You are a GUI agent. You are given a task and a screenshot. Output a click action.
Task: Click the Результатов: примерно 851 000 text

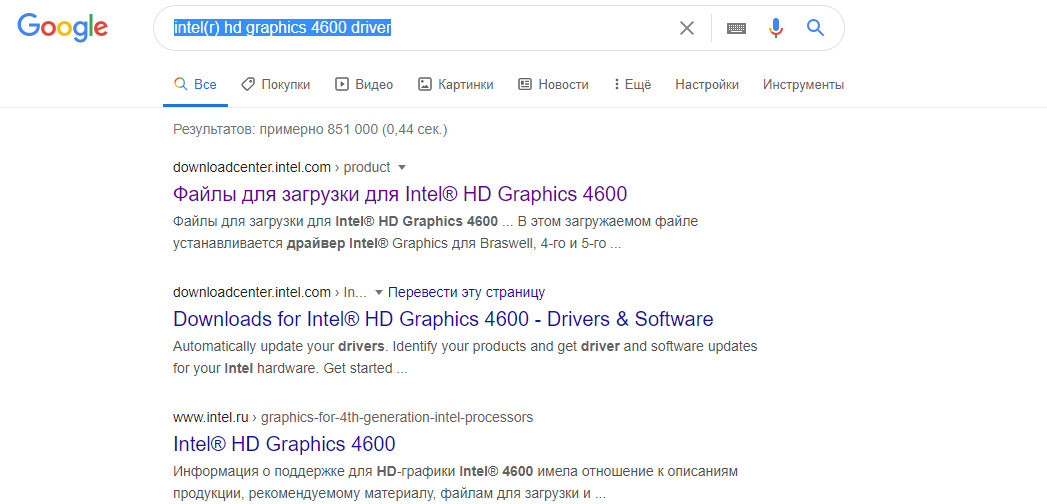310,130
